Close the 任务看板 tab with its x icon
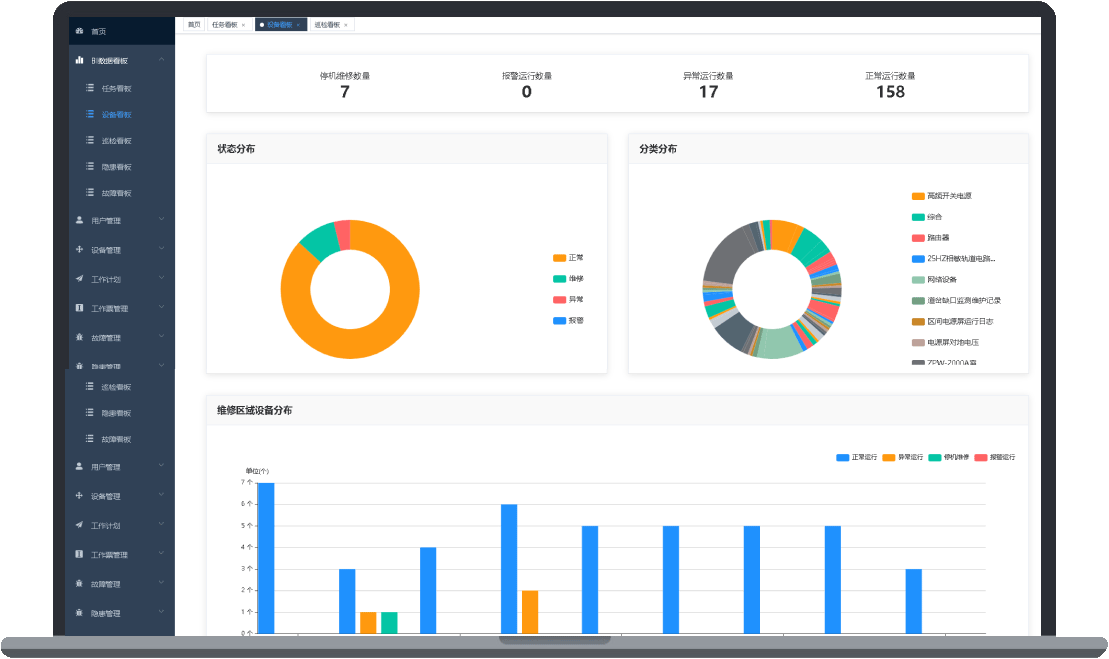This screenshot has width=1109, height=659. (x=243, y=25)
